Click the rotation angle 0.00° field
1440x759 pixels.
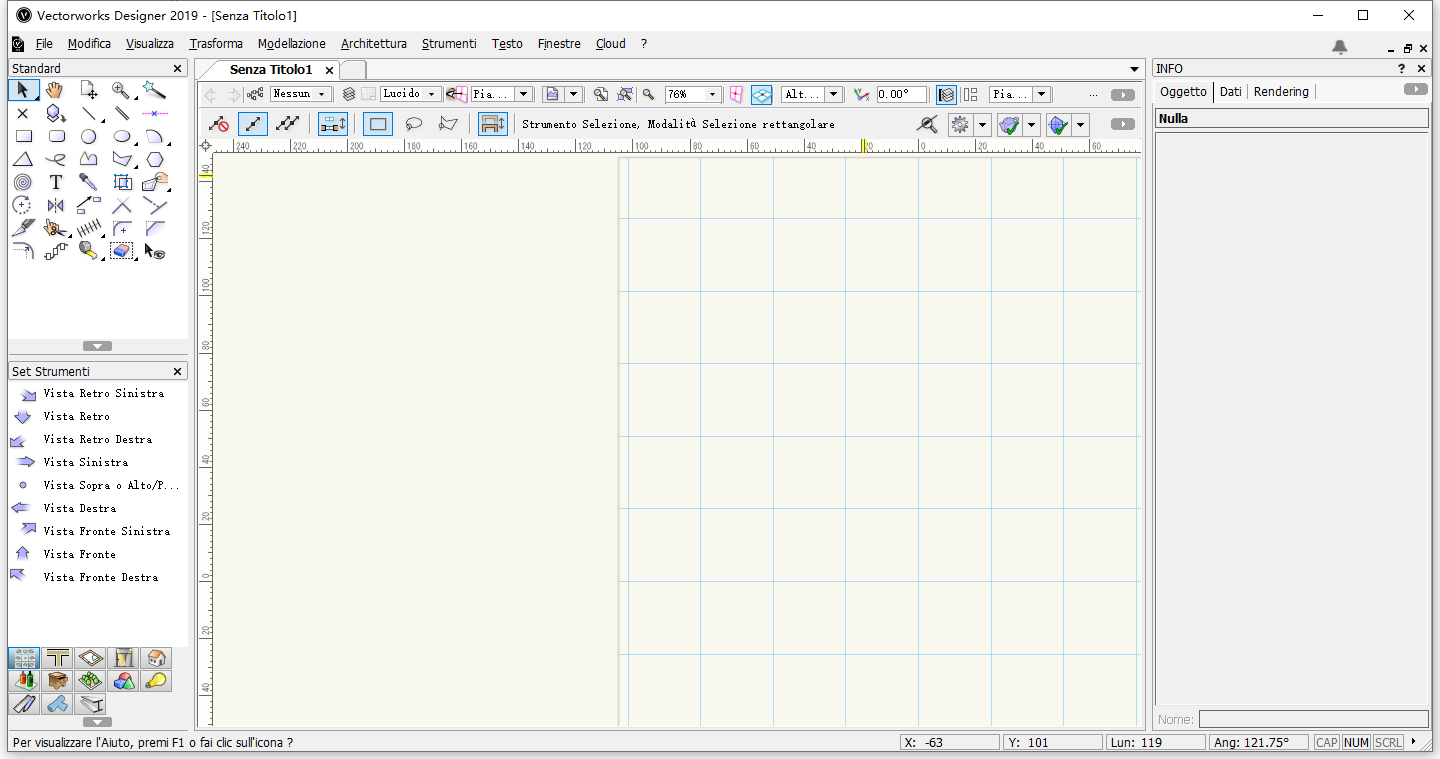(x=902, y=94)
